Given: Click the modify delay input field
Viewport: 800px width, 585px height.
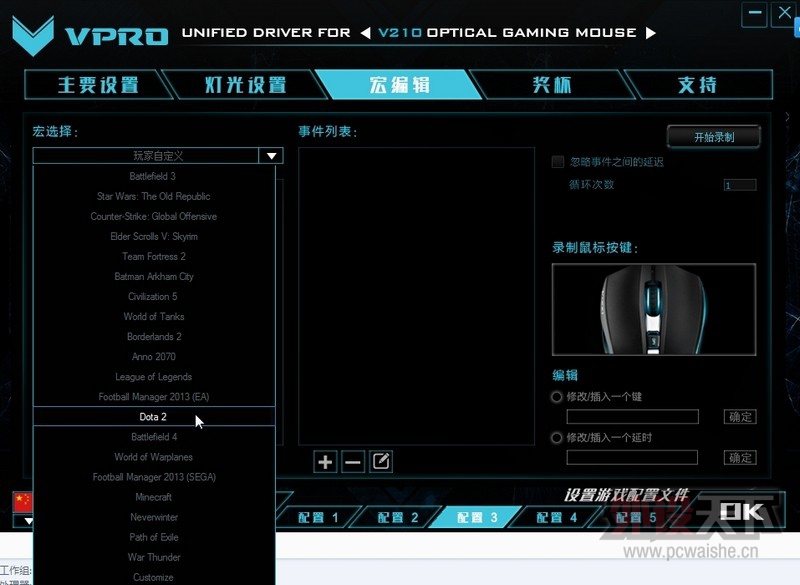Looking at the screenshot, I should pos(632,457).
